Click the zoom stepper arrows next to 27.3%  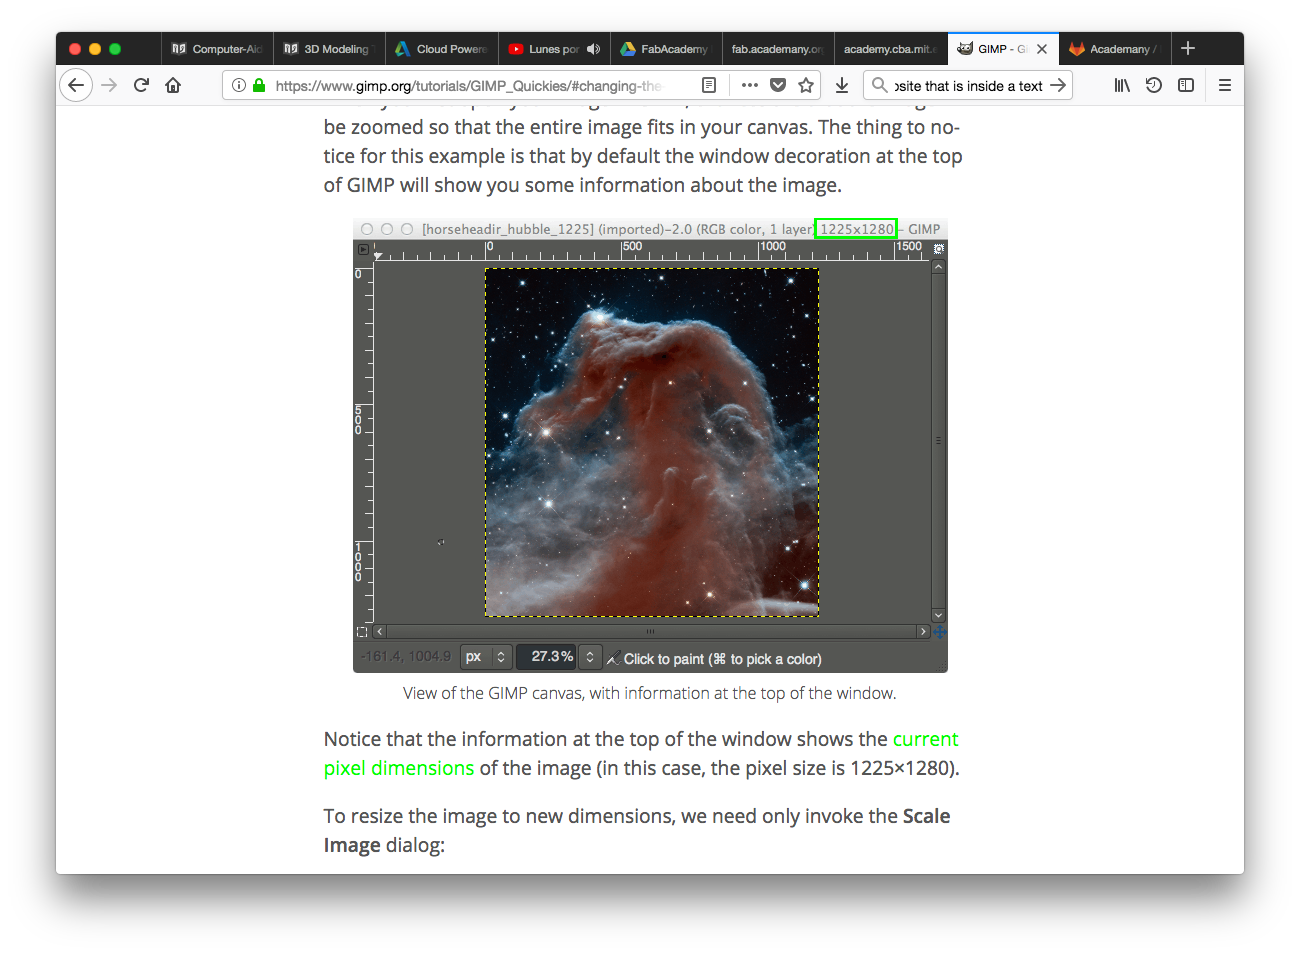click(x=590, y=657)
